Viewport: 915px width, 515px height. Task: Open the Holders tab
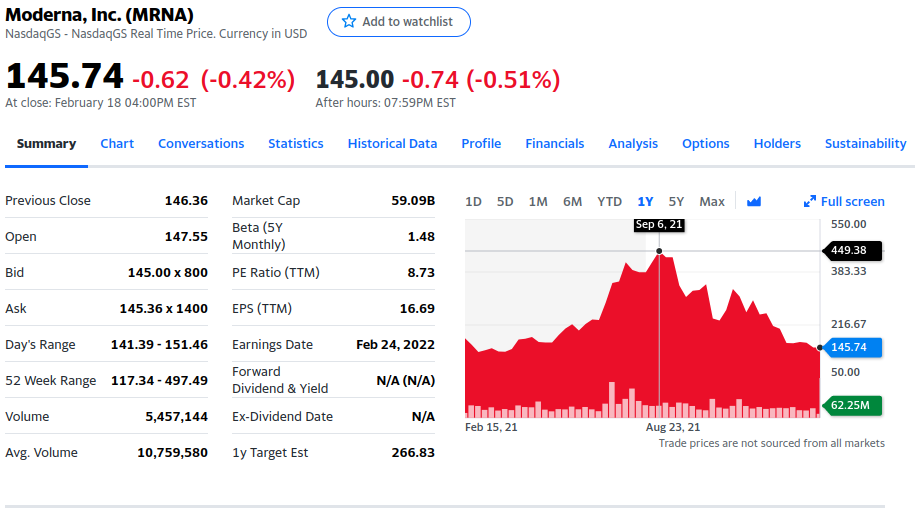tap(777, 143)
